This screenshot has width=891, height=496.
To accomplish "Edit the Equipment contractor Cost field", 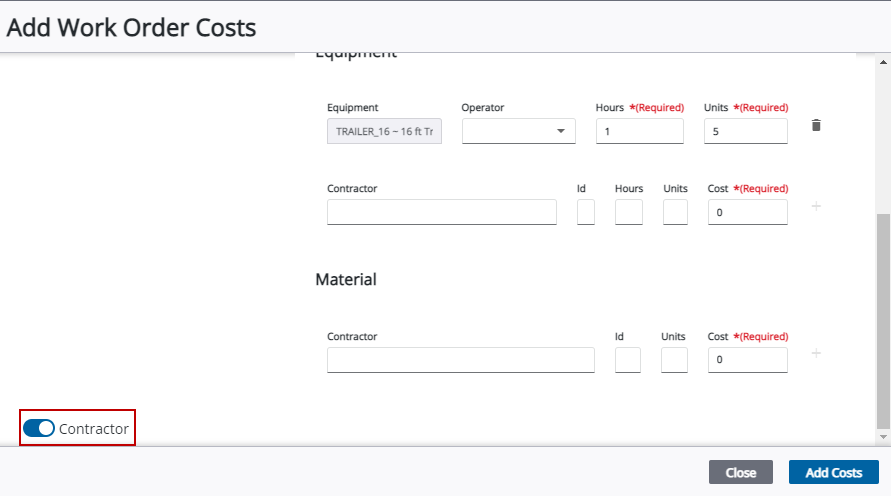I will click(x=747, y=212).
